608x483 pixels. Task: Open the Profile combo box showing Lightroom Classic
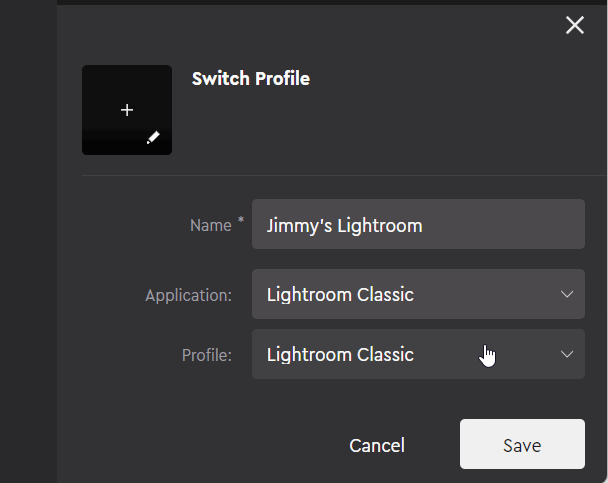(400, 355)
